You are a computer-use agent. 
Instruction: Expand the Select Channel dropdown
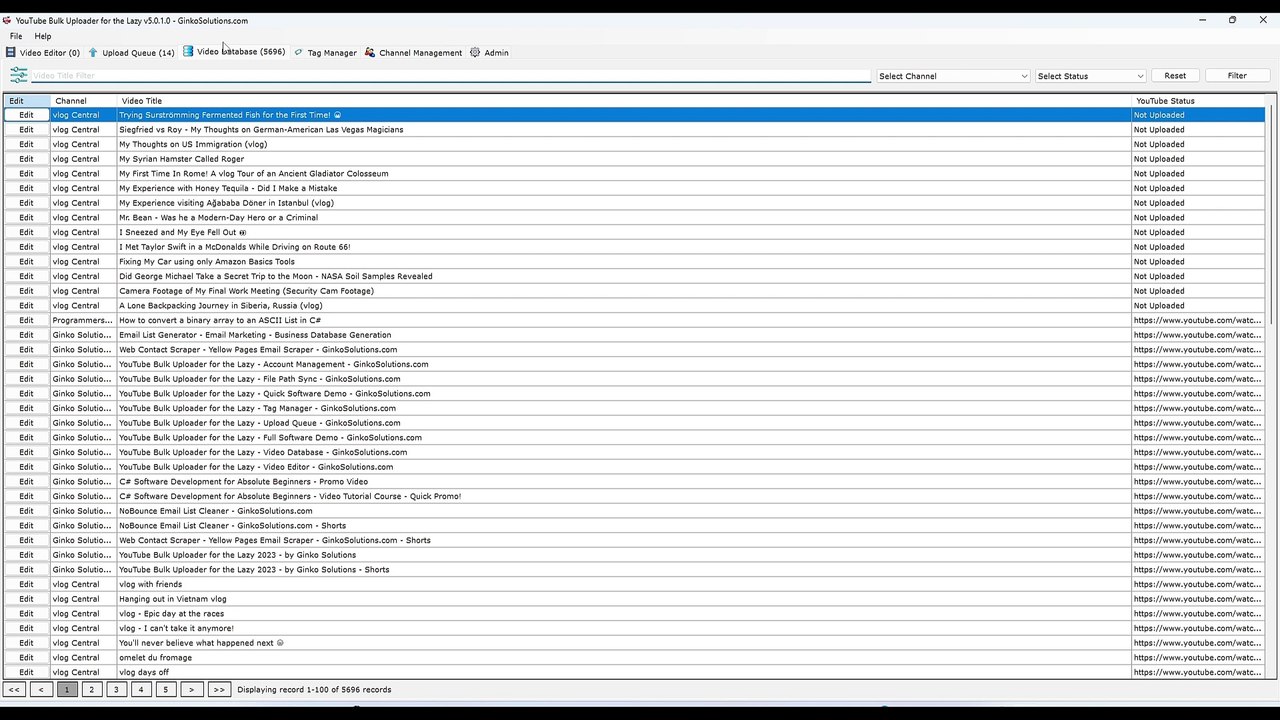tap(953, 76)
